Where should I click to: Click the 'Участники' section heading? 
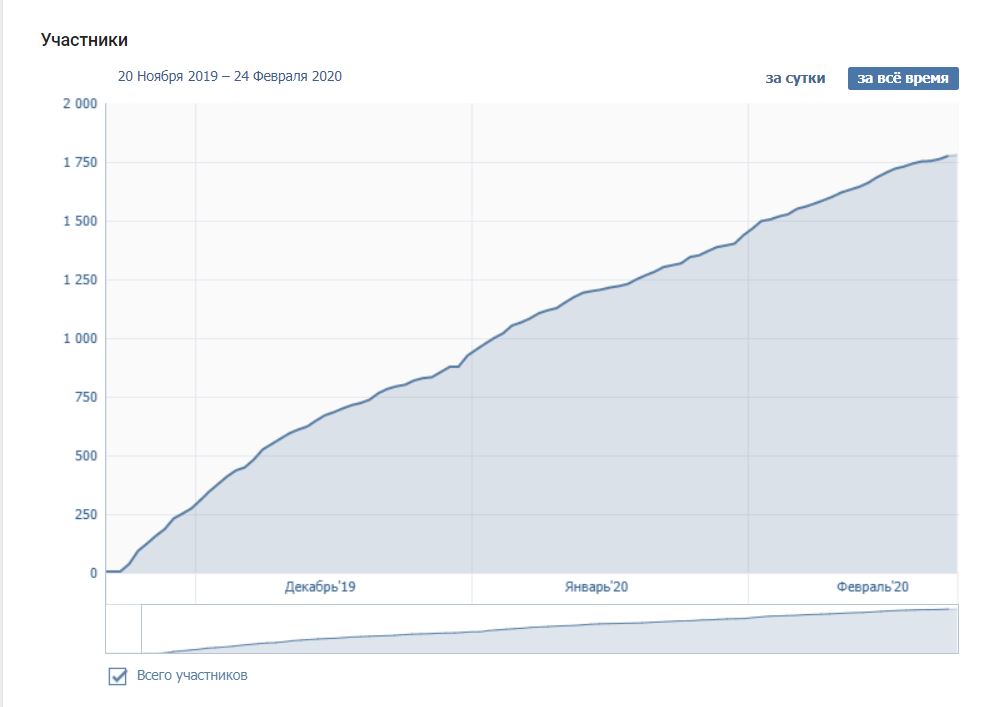pyautogui.click(x=84, y=40)
